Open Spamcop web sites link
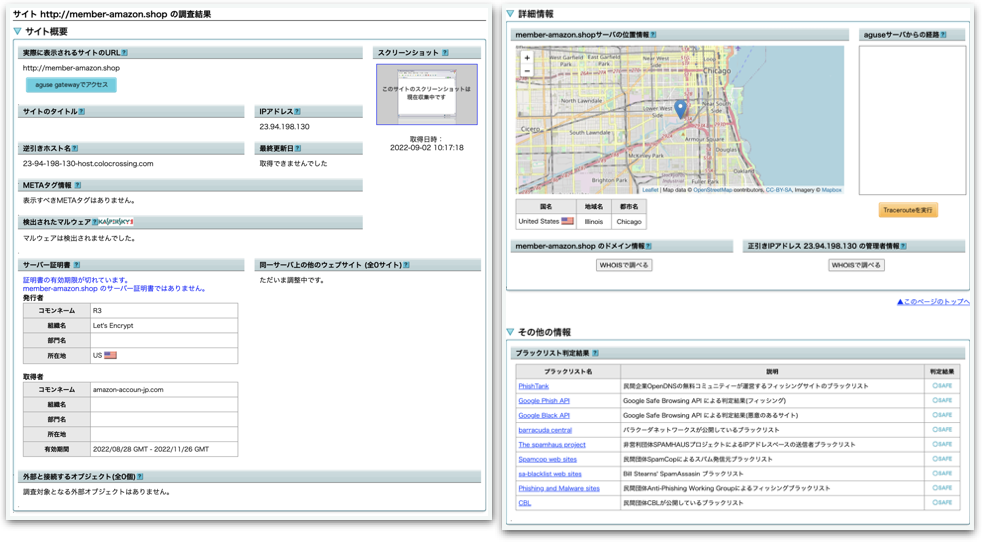 tap(547, 459)
